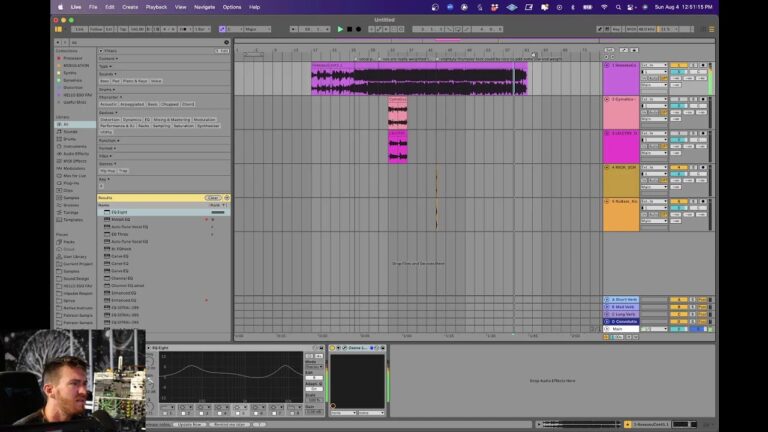
Task: Select Sounds in the Library sidebar
Action: coord(70,131)
